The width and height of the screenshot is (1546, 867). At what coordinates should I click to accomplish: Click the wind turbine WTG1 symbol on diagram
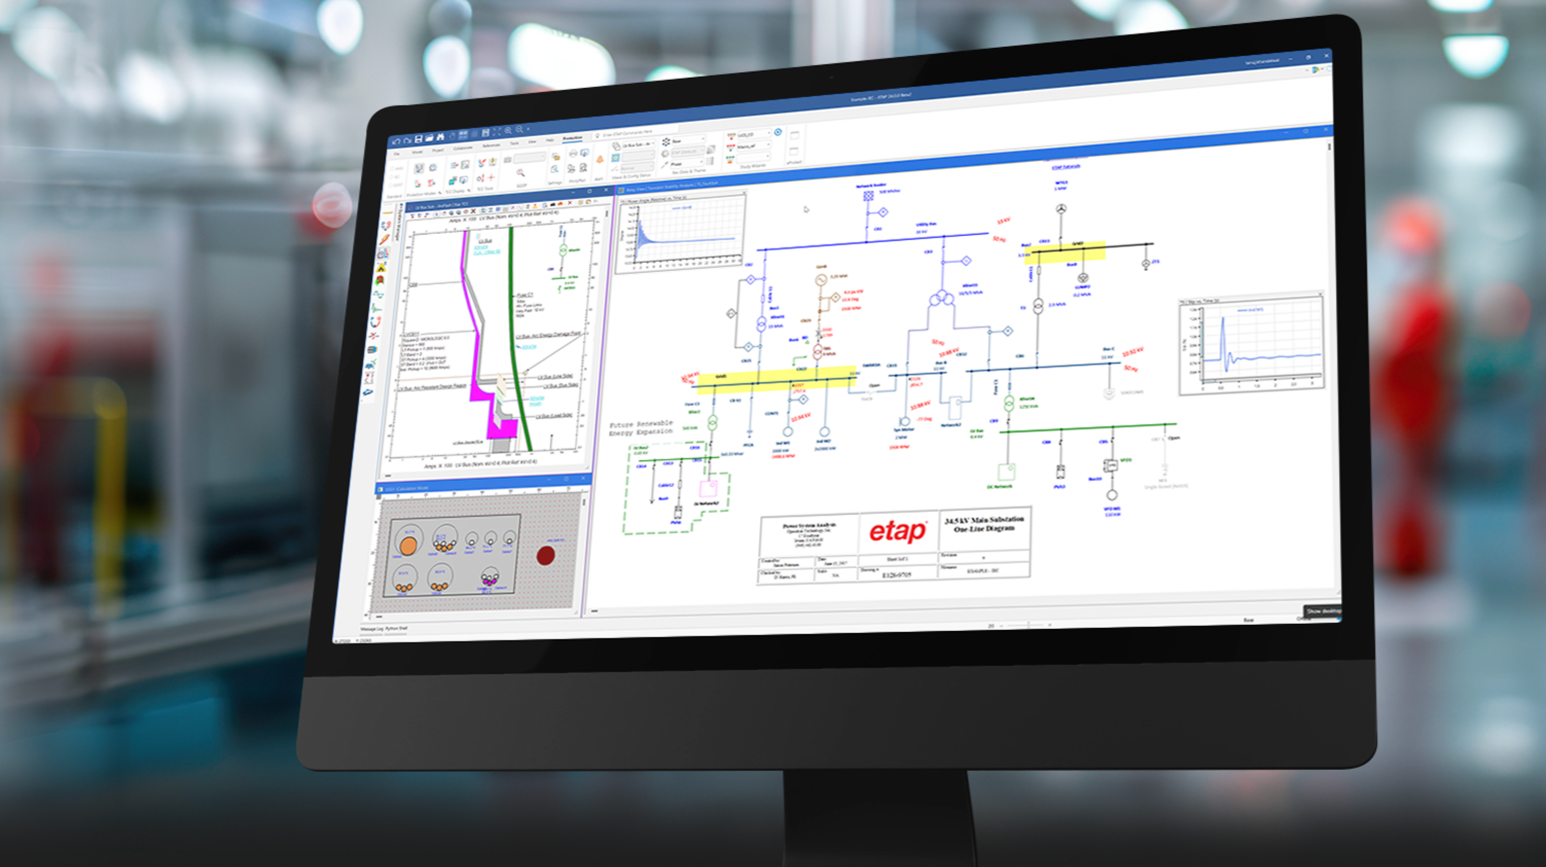1061,209
